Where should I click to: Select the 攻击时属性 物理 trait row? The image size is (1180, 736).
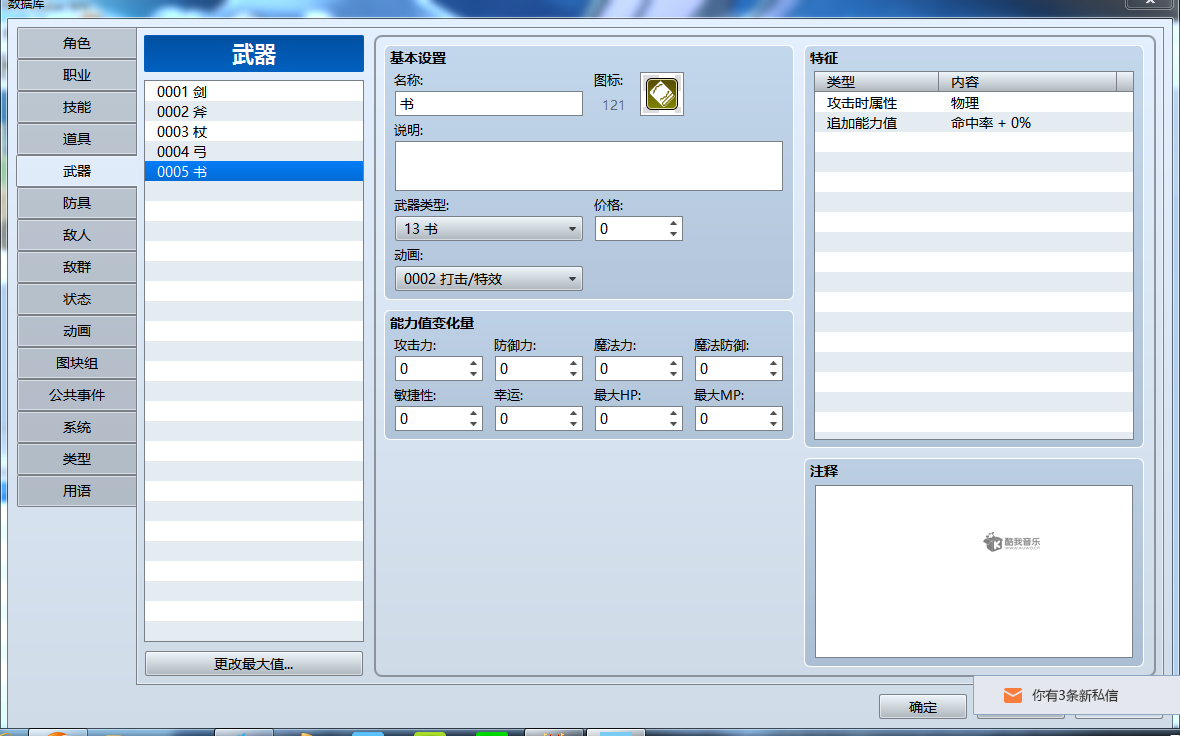click(974, 103)
